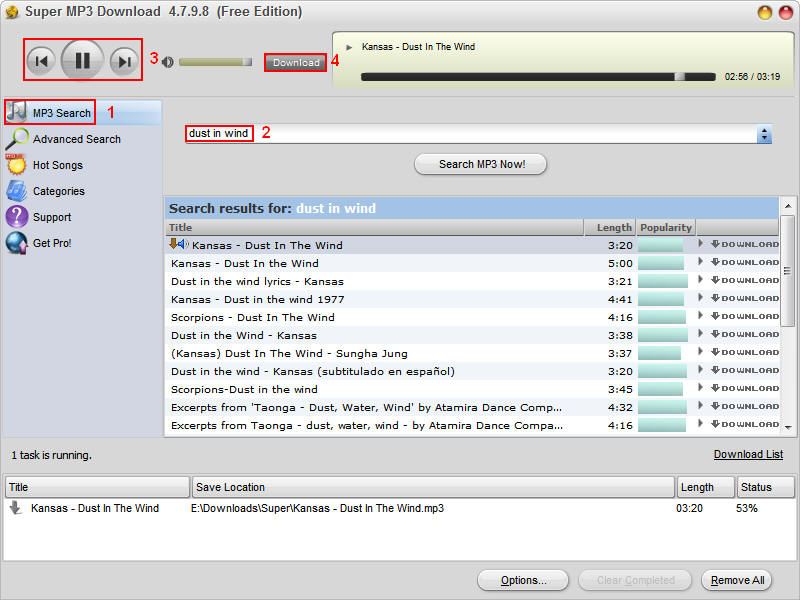Sort results by Length column
The image size is (800, 600).
coord(610,228)
